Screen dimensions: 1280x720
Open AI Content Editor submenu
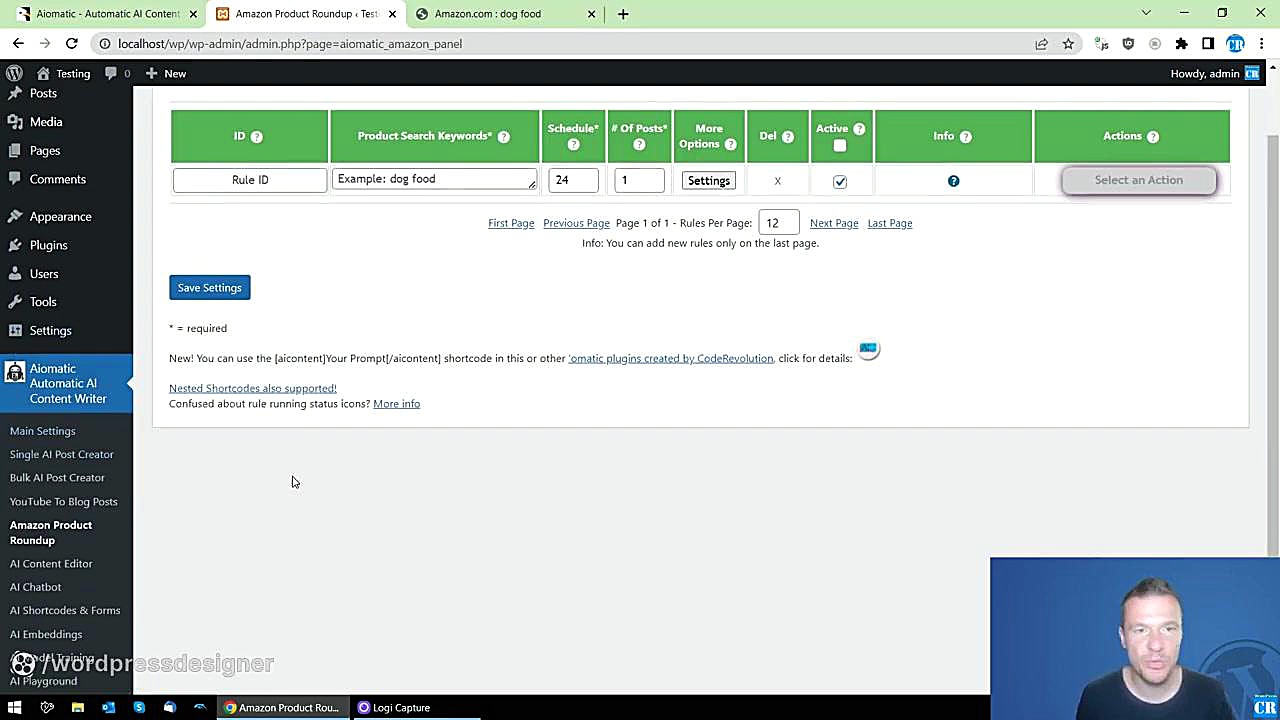click(x=51, y=564)
